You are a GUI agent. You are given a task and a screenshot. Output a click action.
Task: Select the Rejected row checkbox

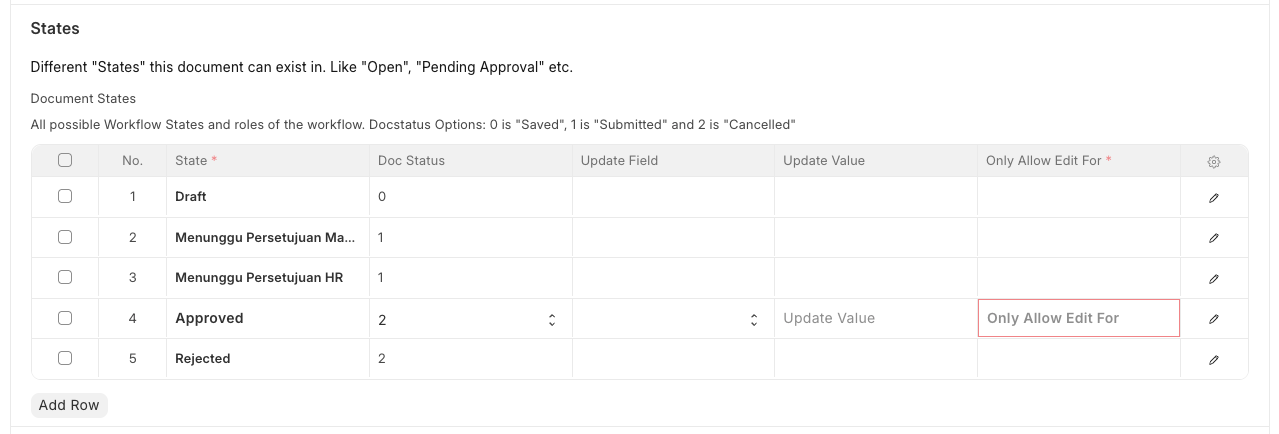[65, 358]
